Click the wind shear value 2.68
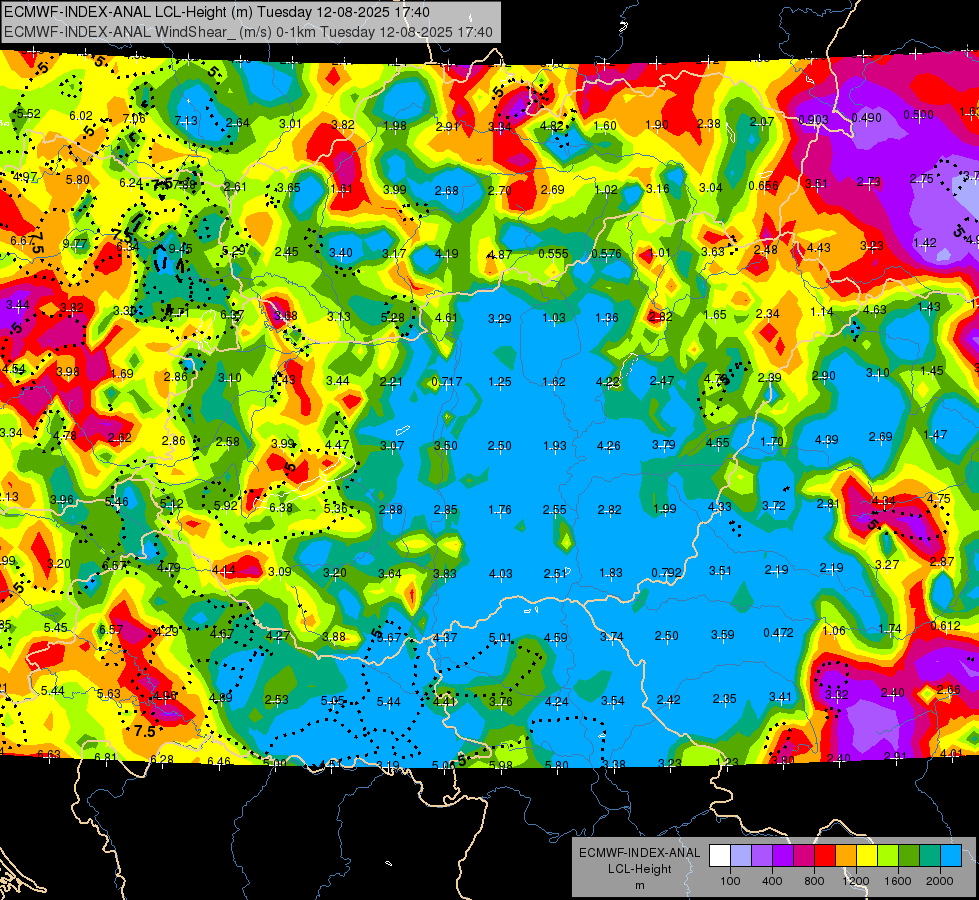979x900 pixels. [x=446, y=191]
